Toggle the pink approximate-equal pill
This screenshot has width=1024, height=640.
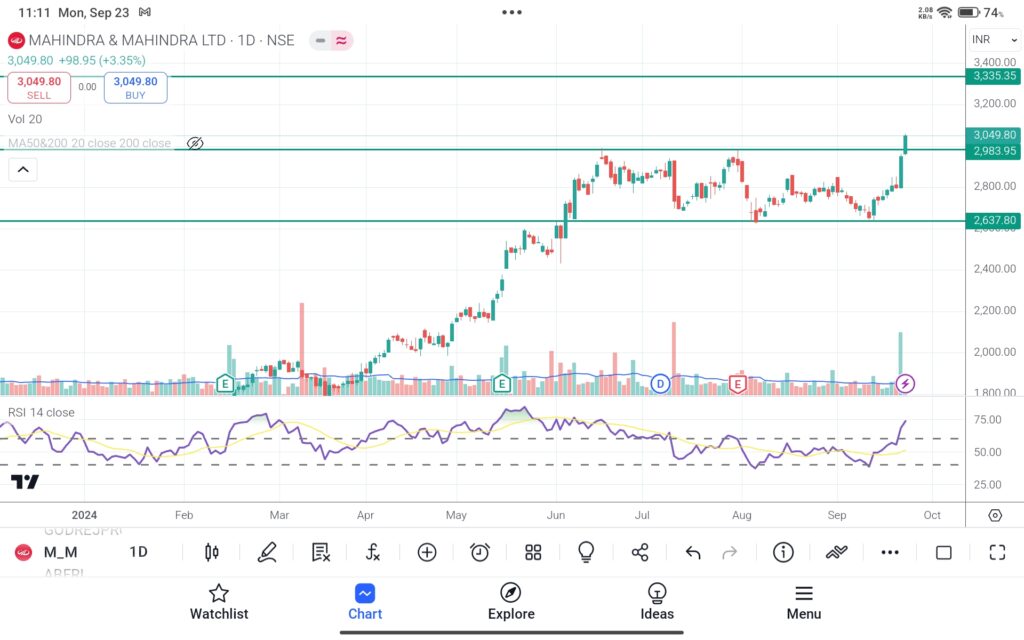click(342, 40)
